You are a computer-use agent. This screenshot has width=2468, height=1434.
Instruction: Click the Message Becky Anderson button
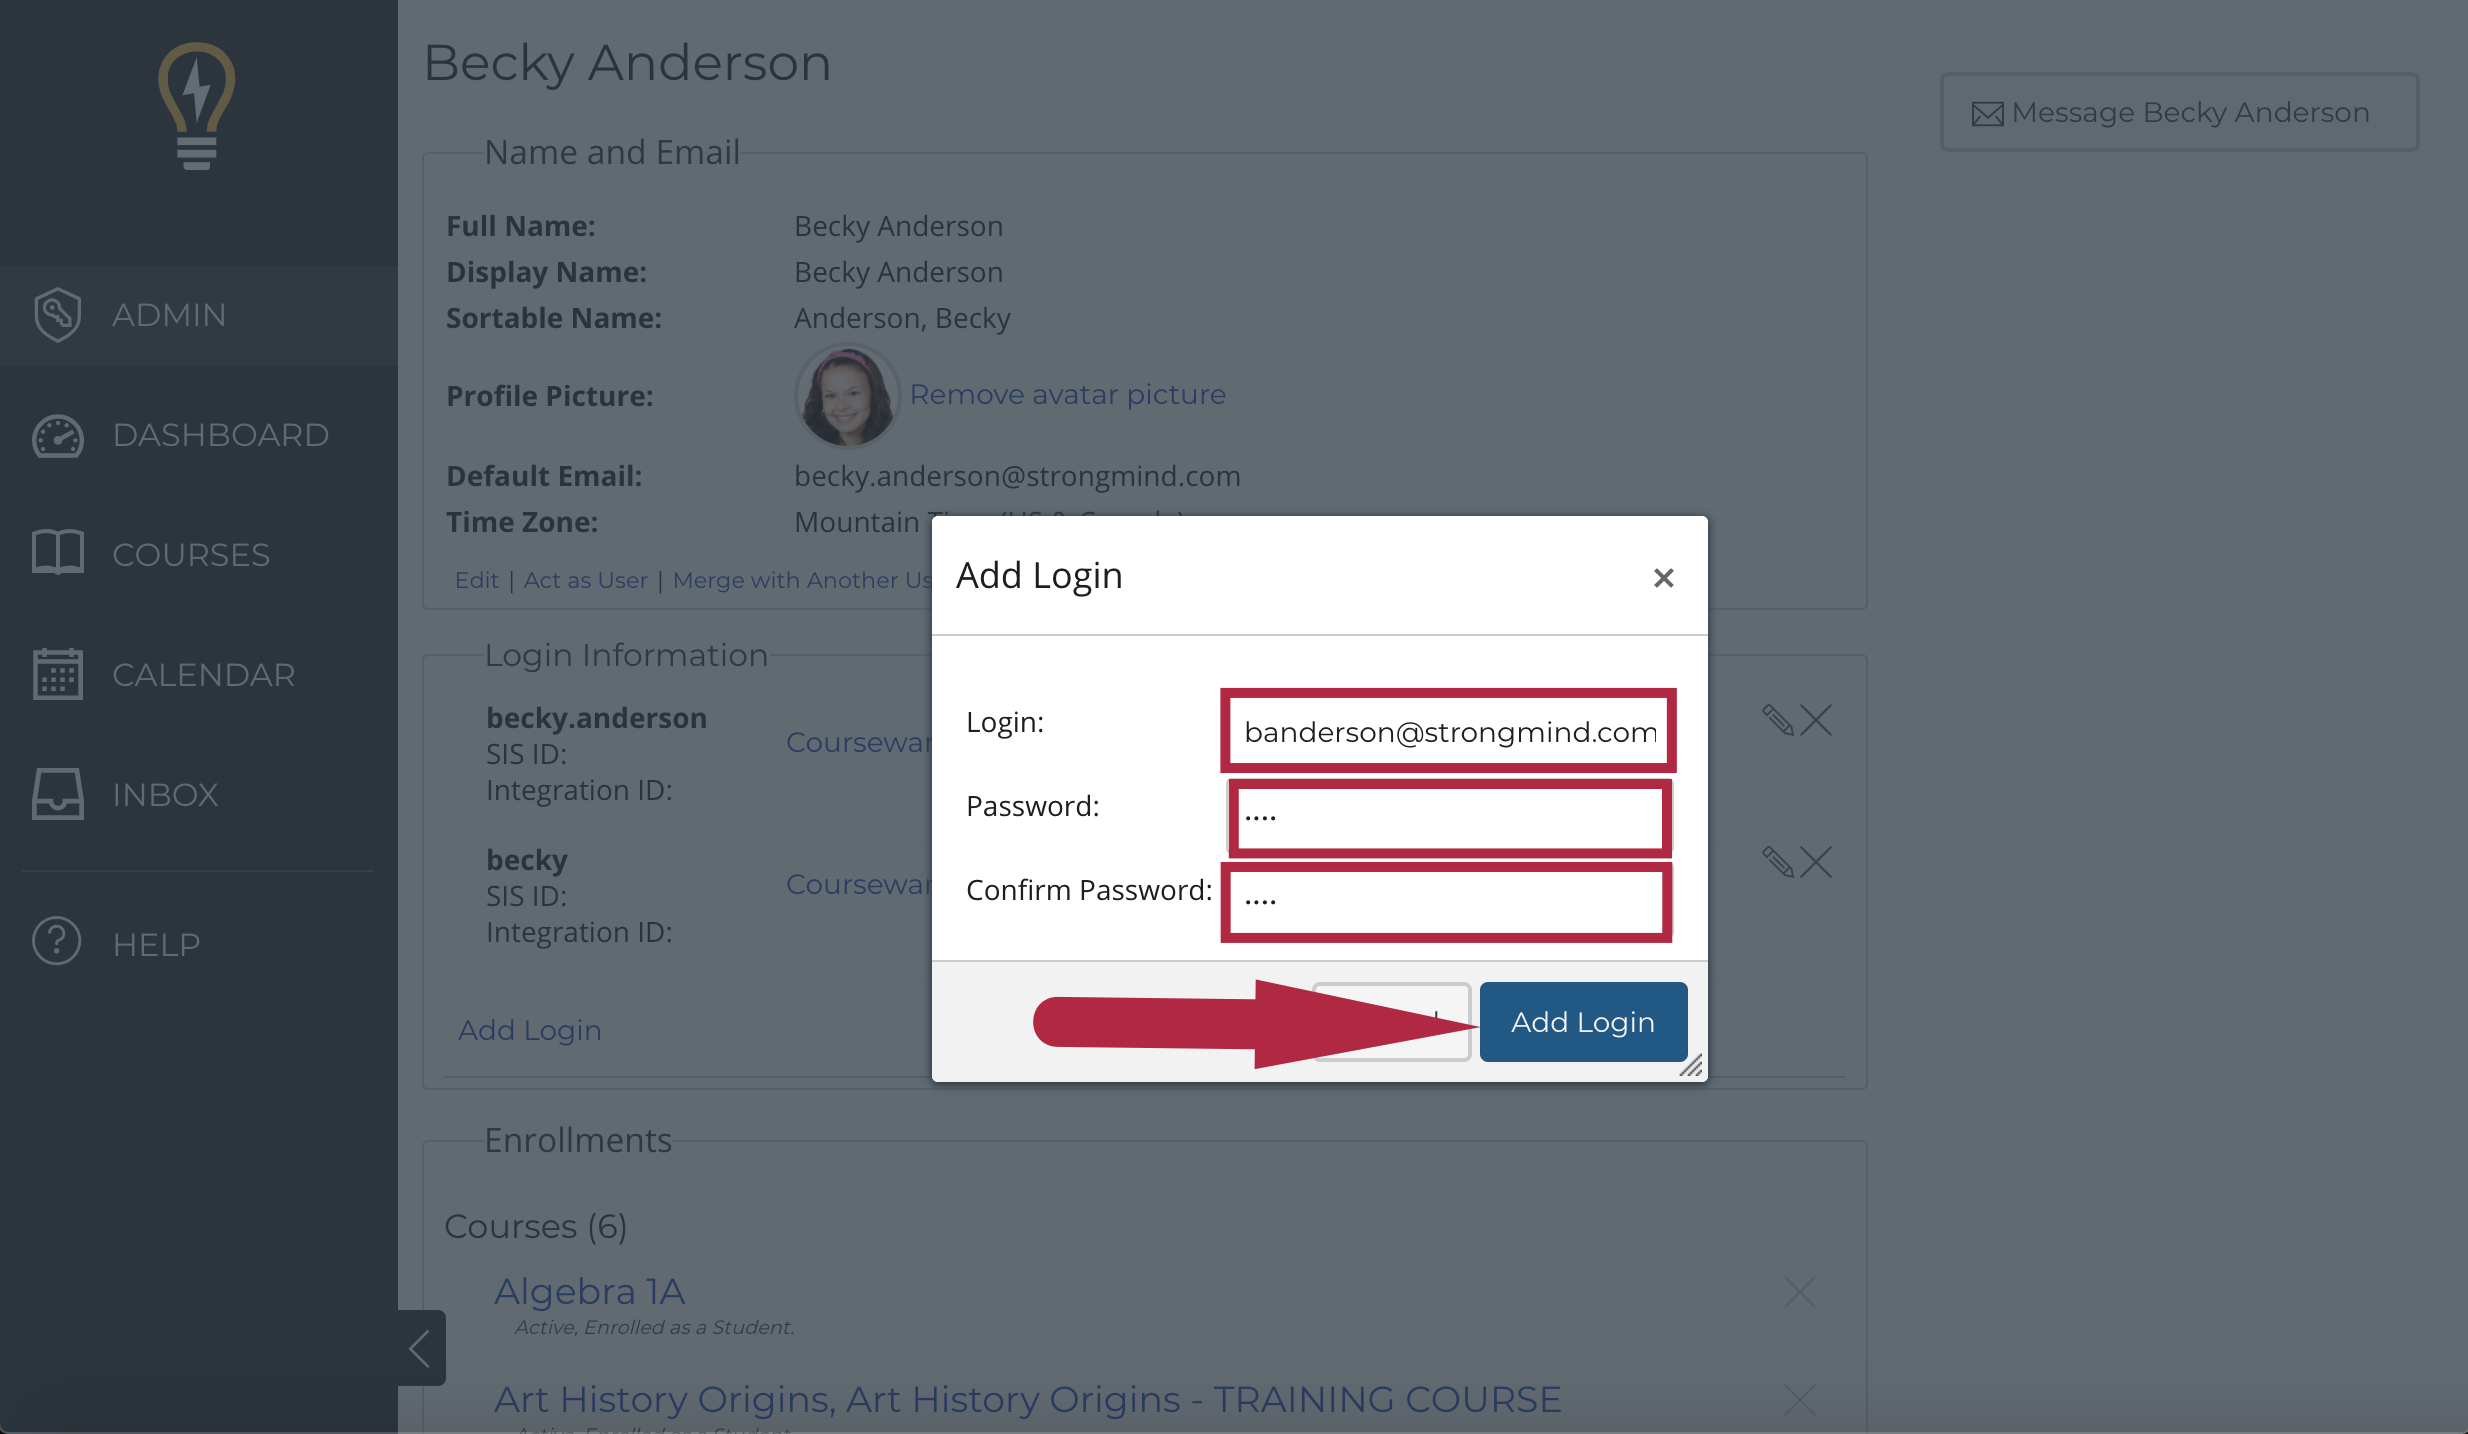2179,112
